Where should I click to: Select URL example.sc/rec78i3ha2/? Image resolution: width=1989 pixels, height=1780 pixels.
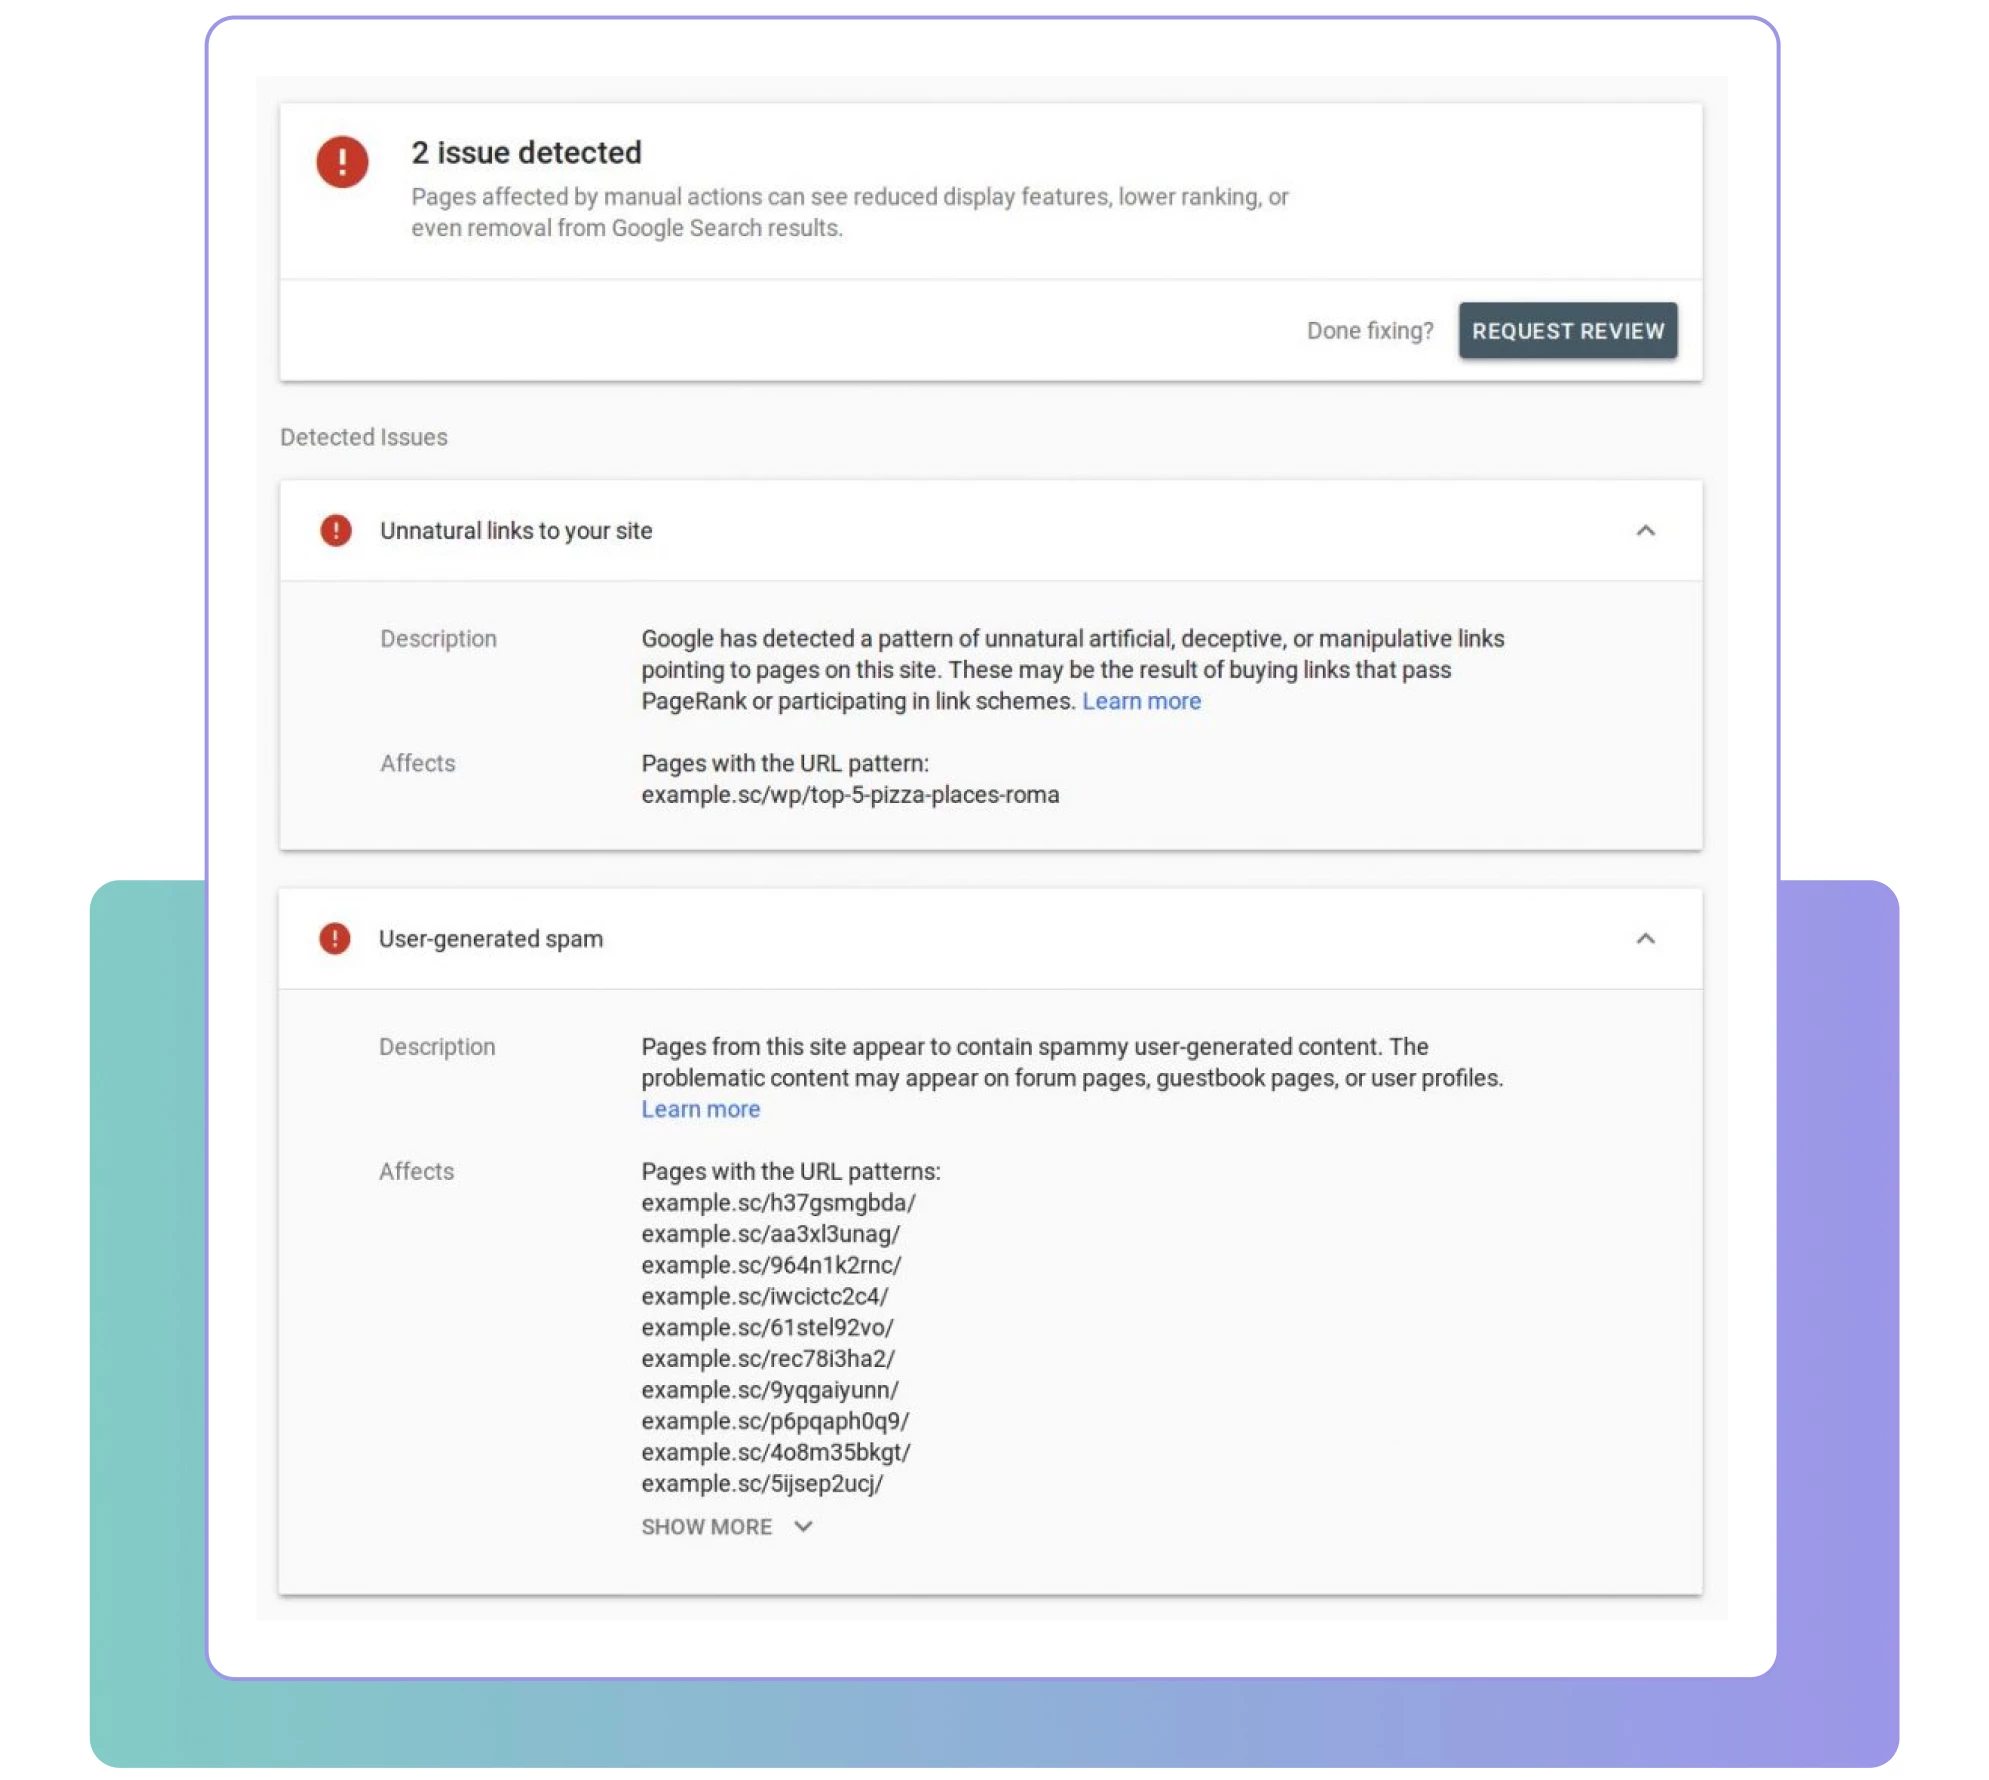click(768, 1358)
